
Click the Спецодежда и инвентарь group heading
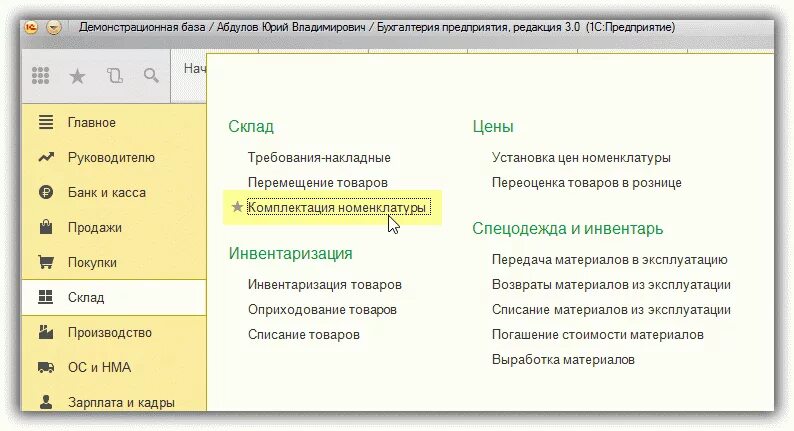568,228
